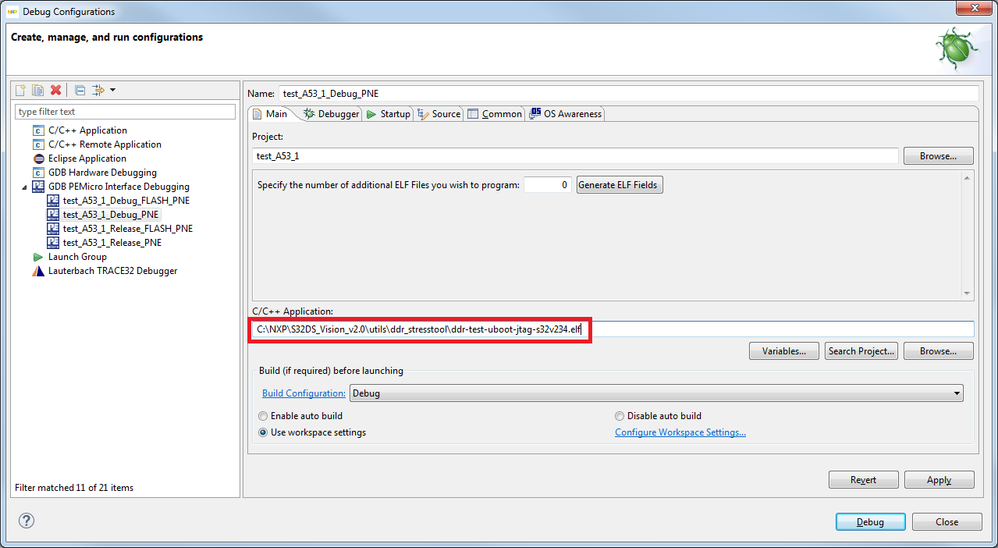Switch to the Startup tab
This screenshot has height=548, width=998.
pos(388,114)
